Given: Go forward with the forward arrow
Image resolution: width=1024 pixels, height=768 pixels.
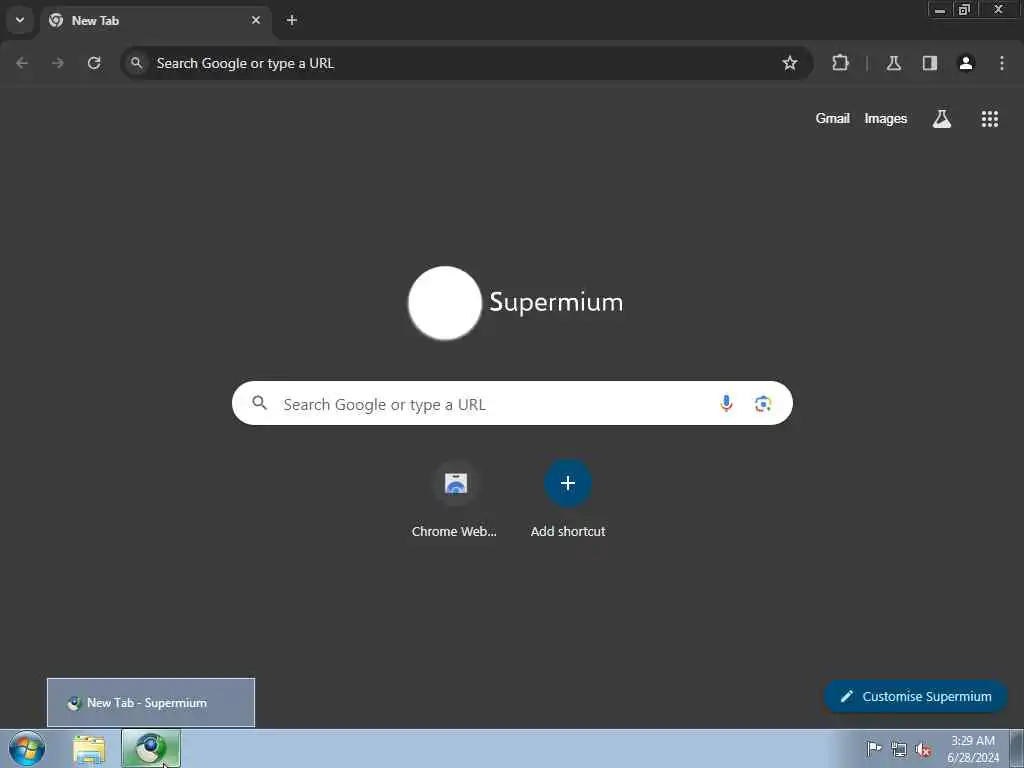Looking at the screenshot, I should pyautogui.click(x=58, y=63).
